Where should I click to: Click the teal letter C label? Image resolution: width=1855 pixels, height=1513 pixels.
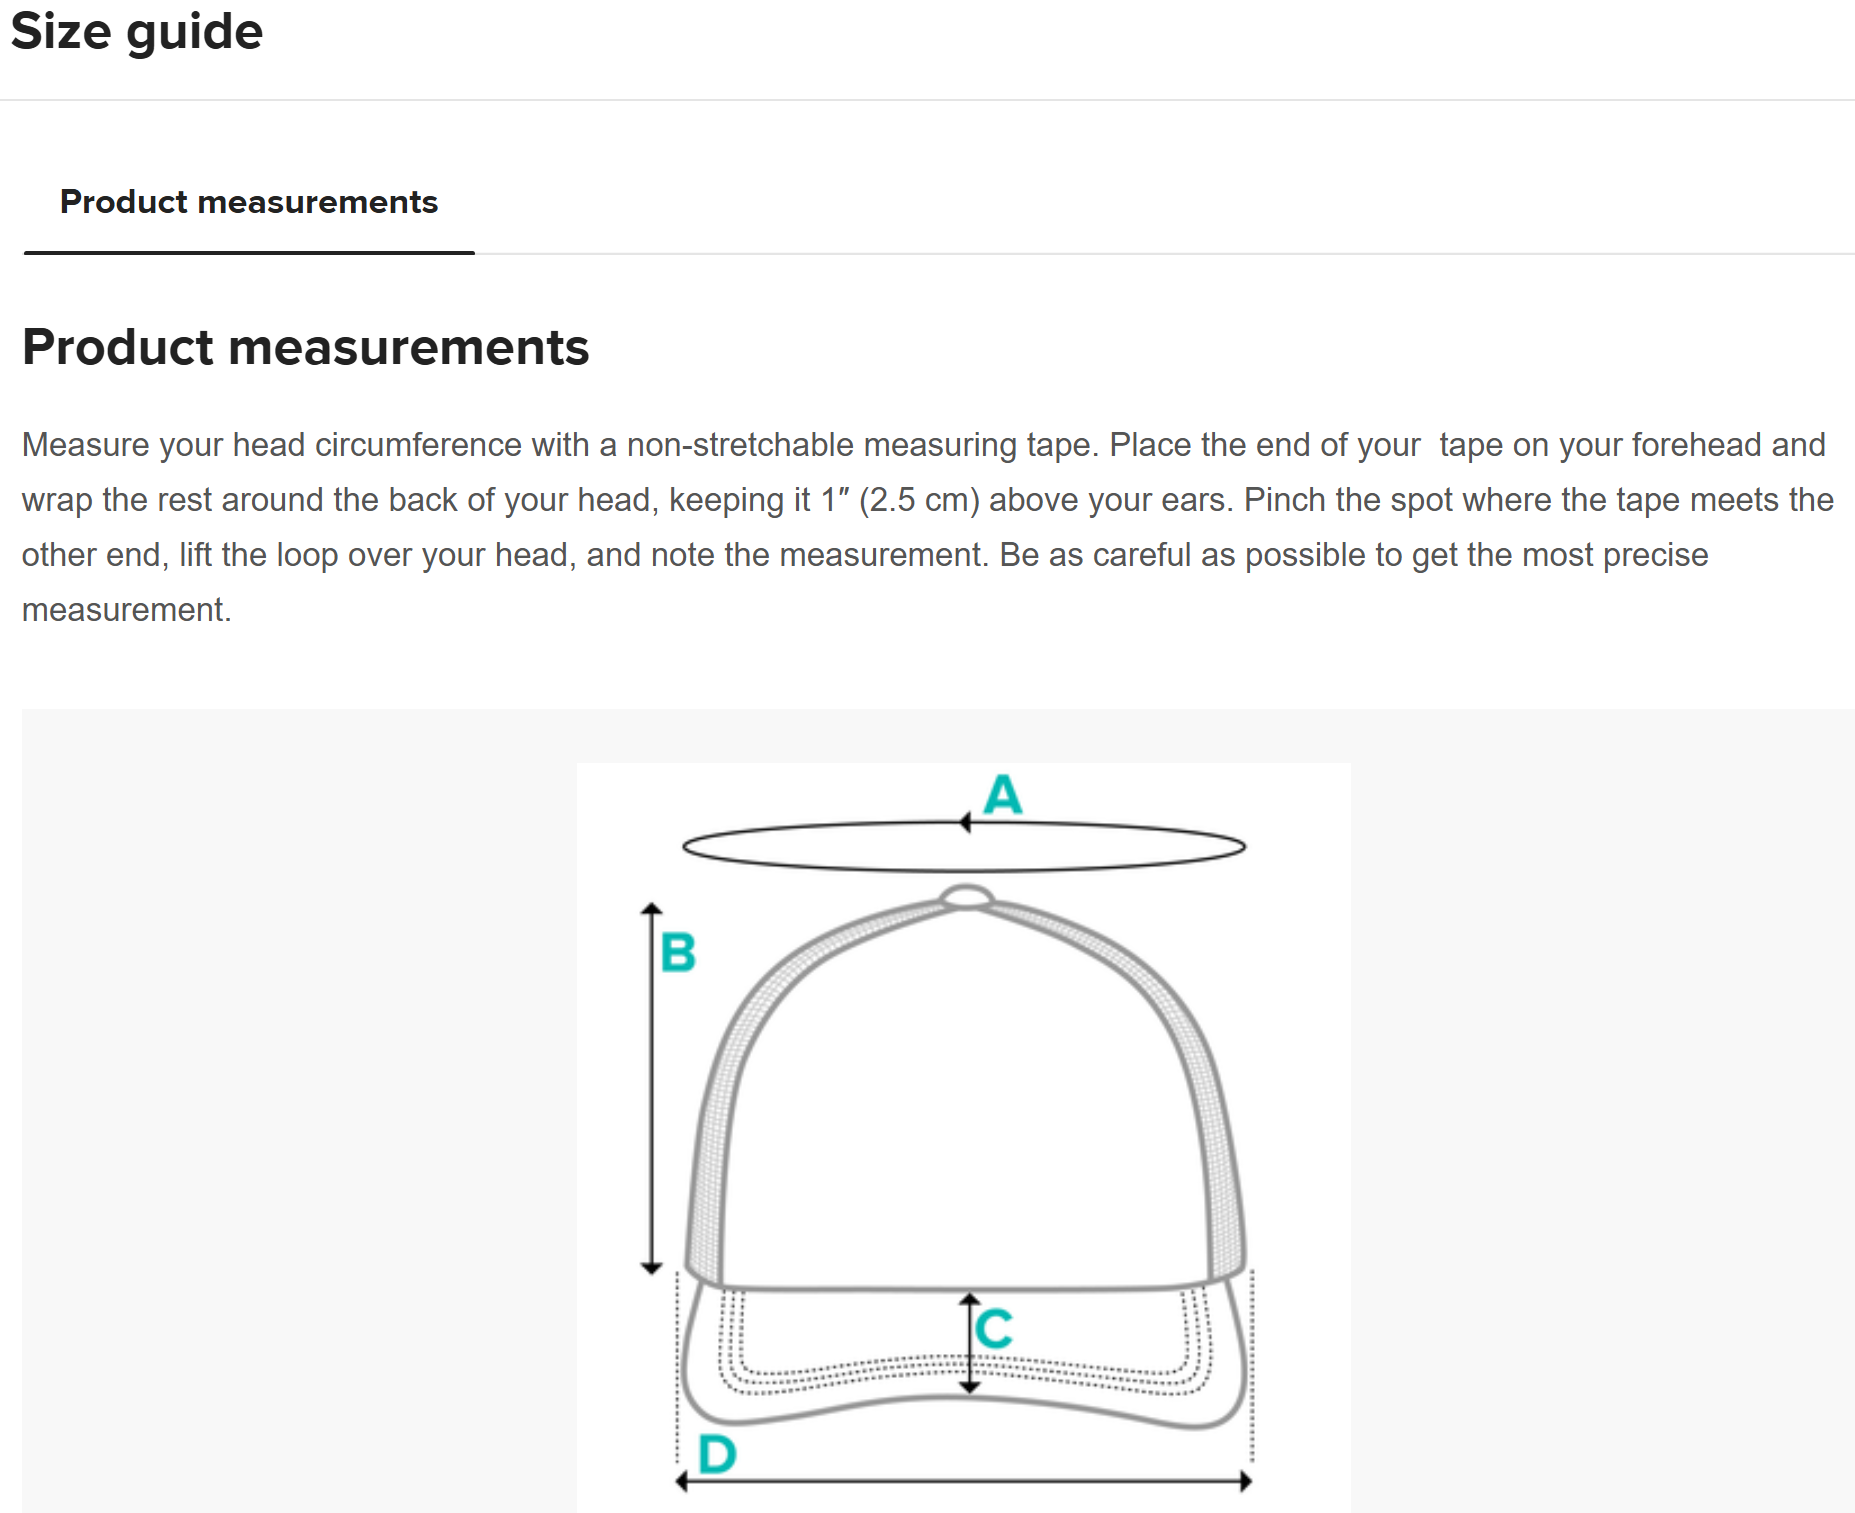[x=995, y=1329]
